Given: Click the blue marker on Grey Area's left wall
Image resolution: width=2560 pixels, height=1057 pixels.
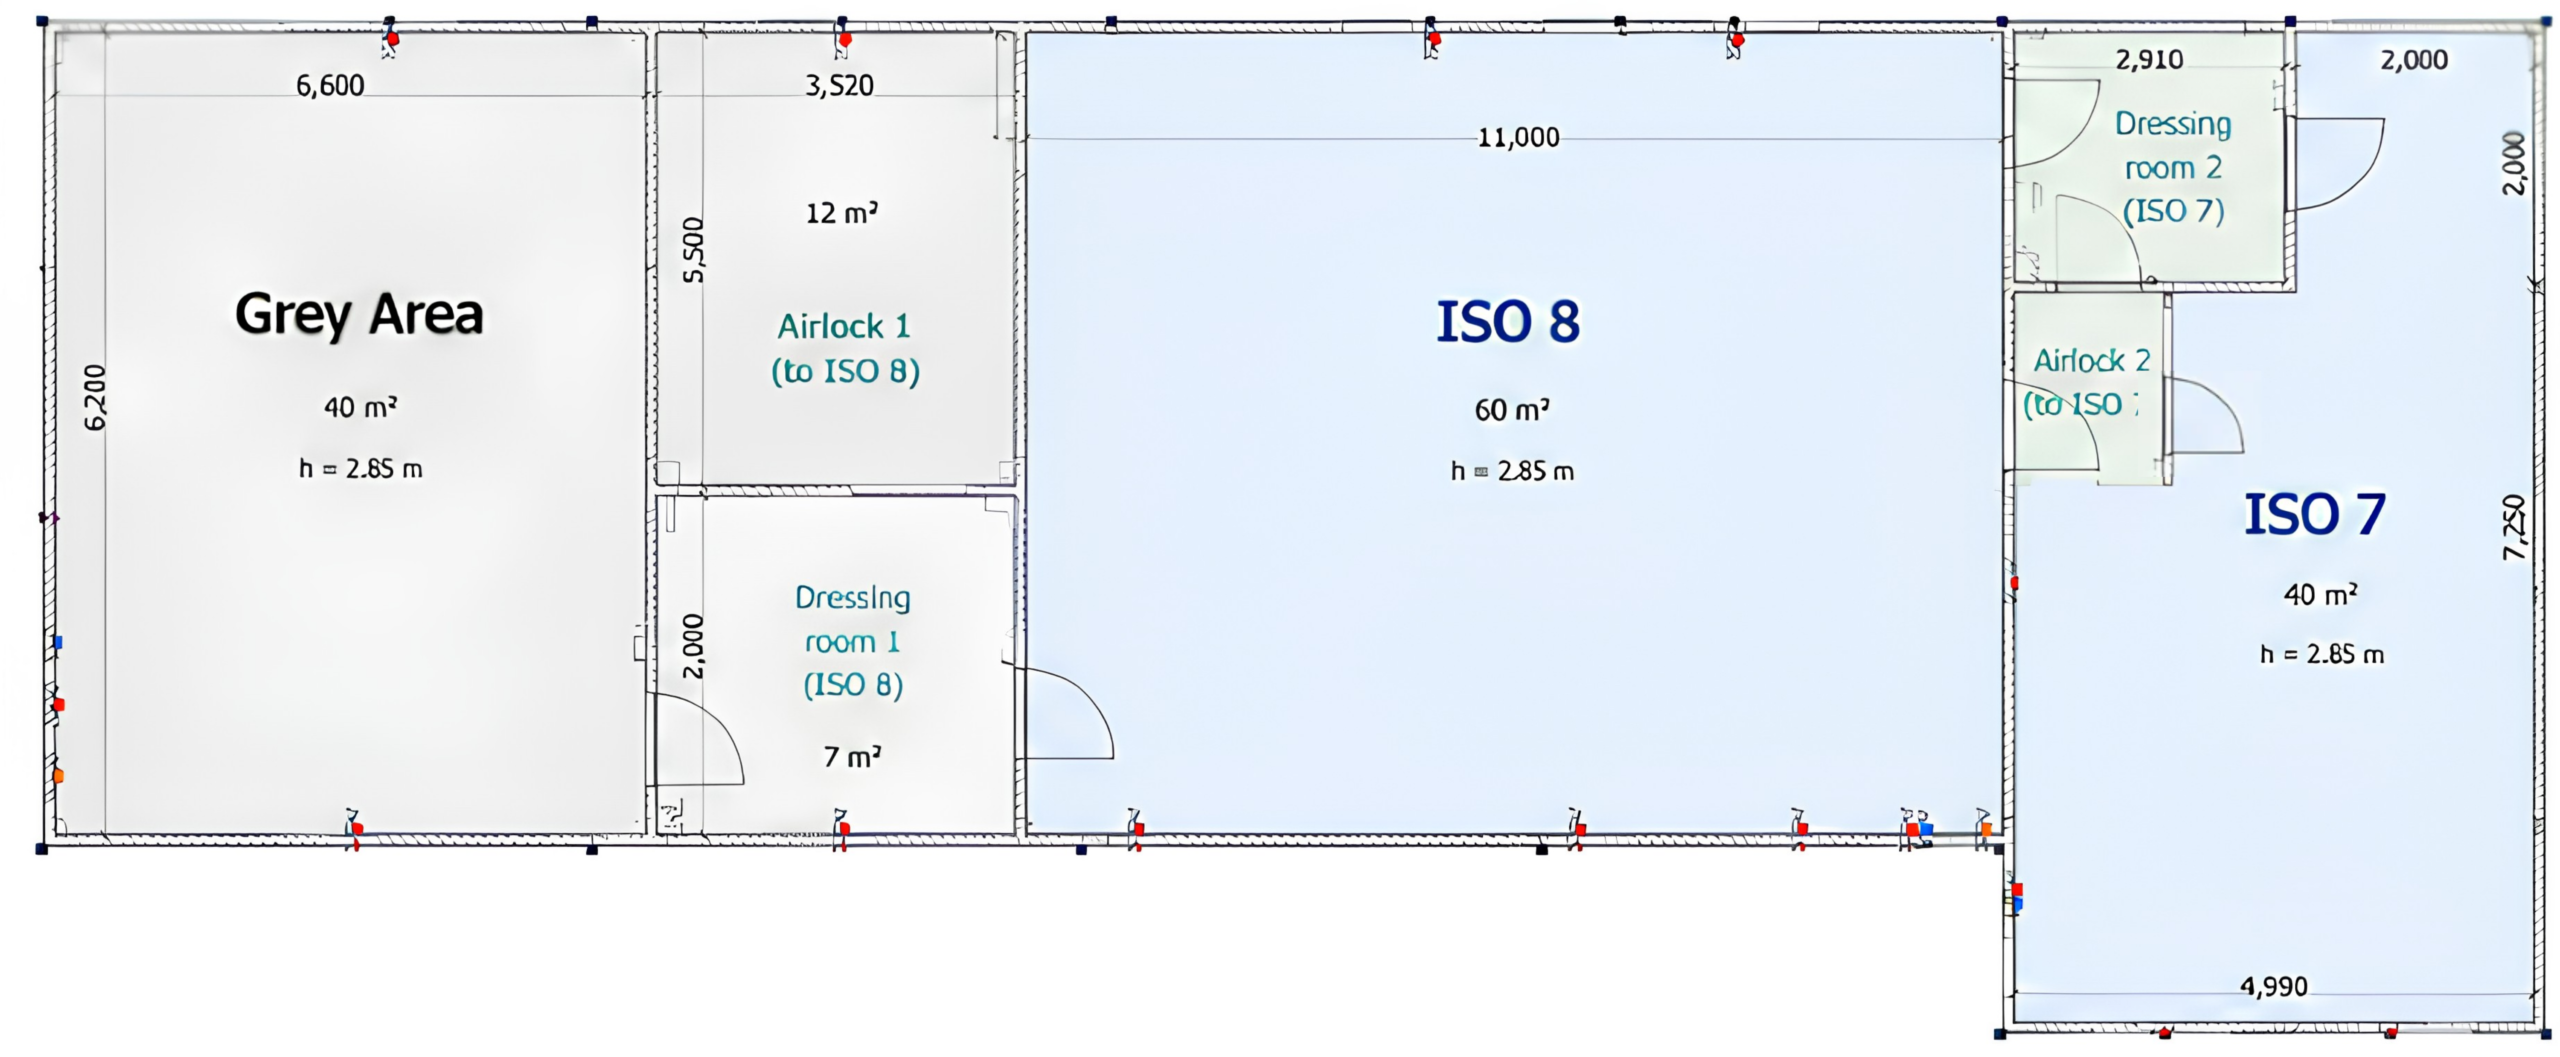Looking at the screenshot, I should pyautogui.click(x=58, y=642).
